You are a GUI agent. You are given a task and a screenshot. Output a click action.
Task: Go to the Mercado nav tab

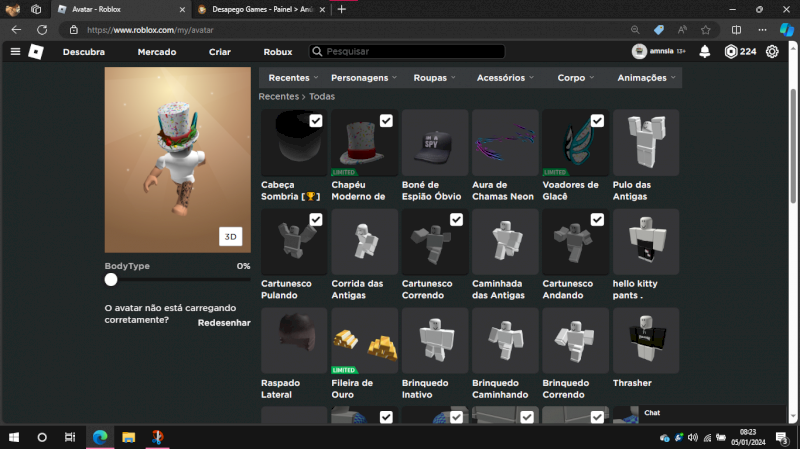point(156,51)
